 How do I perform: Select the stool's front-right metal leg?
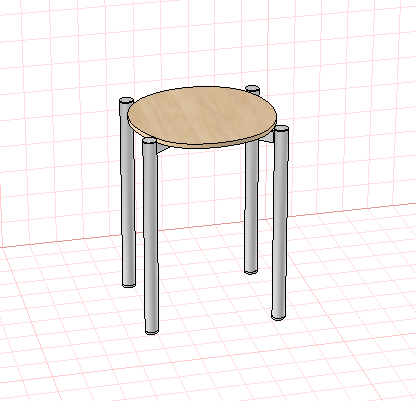pos(280,223)
